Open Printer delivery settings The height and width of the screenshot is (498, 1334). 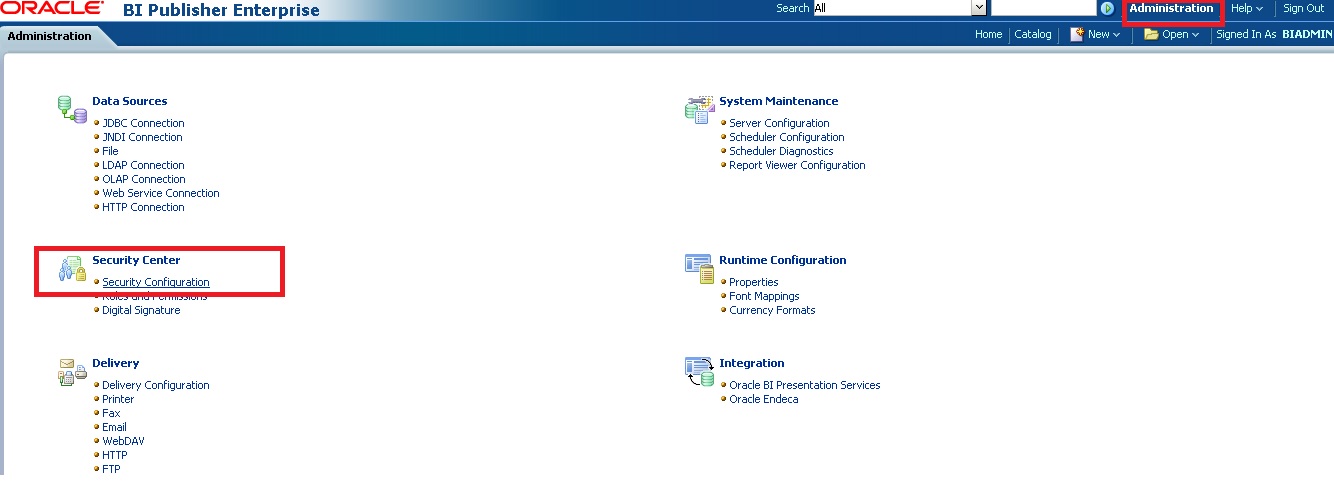[x=118, y=399]
